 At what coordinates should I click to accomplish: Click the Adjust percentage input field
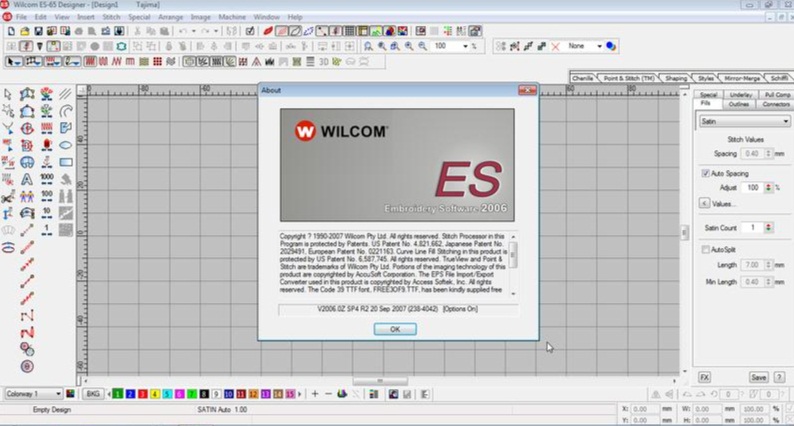tap(752, 187)
